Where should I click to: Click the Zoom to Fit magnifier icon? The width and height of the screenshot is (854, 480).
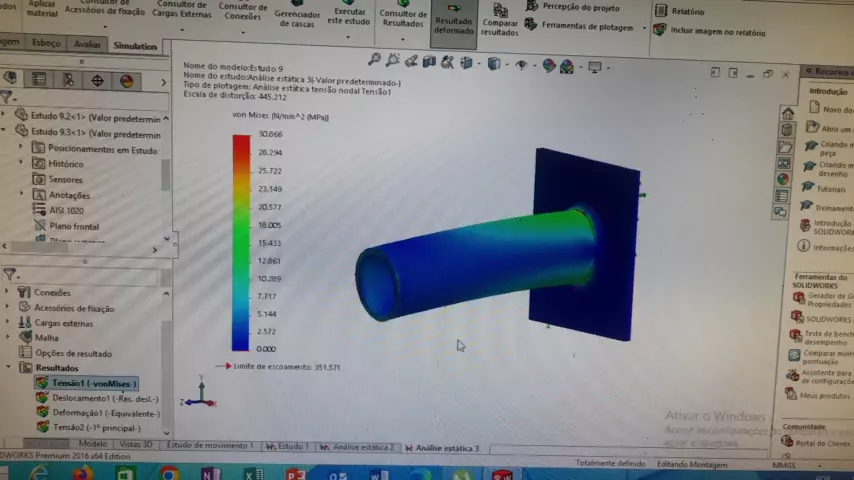(375, 61)
